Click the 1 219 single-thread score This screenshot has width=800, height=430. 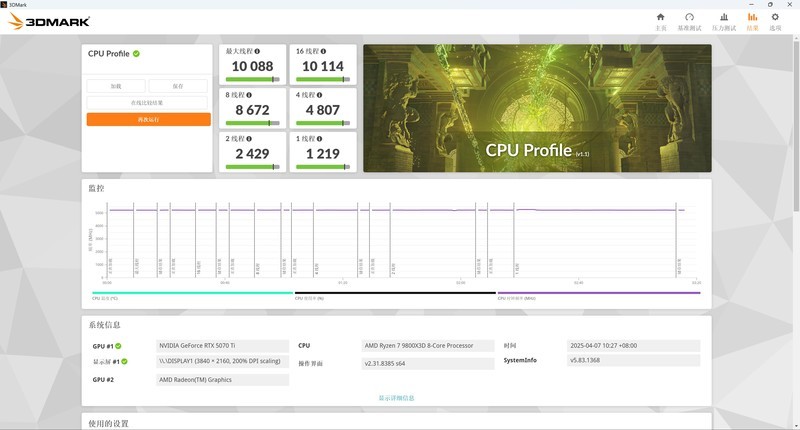323,154
